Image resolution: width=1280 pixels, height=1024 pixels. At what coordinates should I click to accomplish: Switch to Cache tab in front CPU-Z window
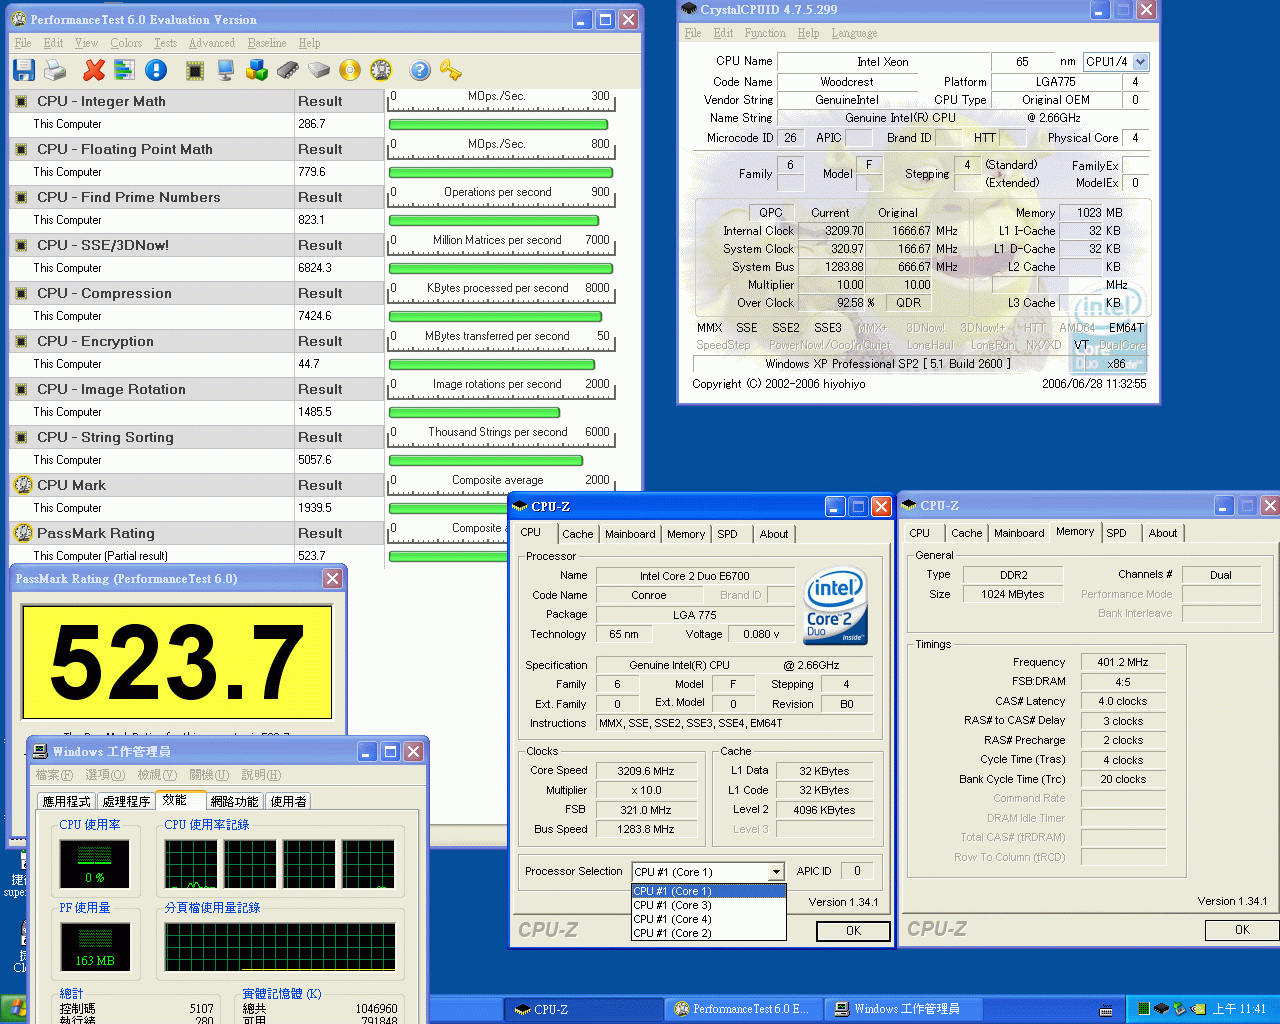click(577, 534)
